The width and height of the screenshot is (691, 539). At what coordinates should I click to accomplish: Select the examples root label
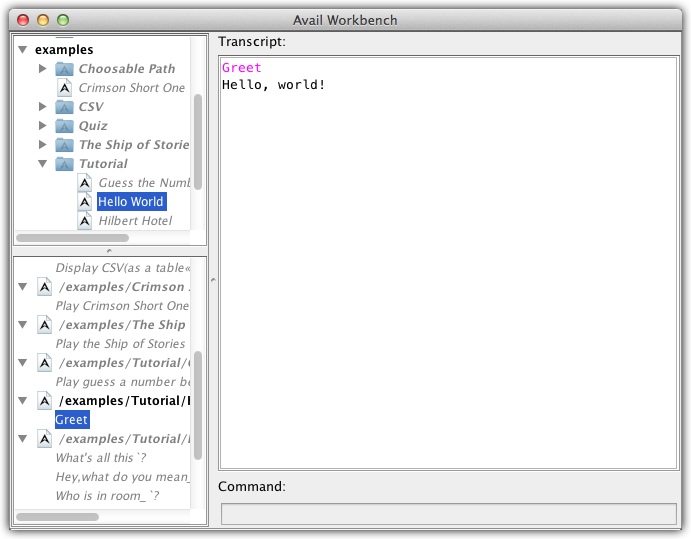pos(64,50)
